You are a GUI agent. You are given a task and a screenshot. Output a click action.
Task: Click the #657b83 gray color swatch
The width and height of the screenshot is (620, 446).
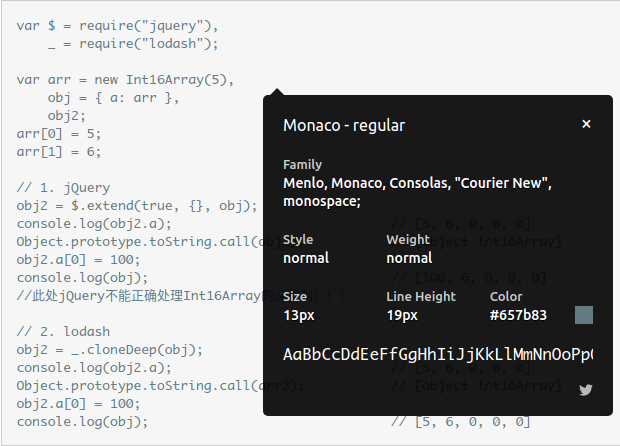click(x=584, y=315)
